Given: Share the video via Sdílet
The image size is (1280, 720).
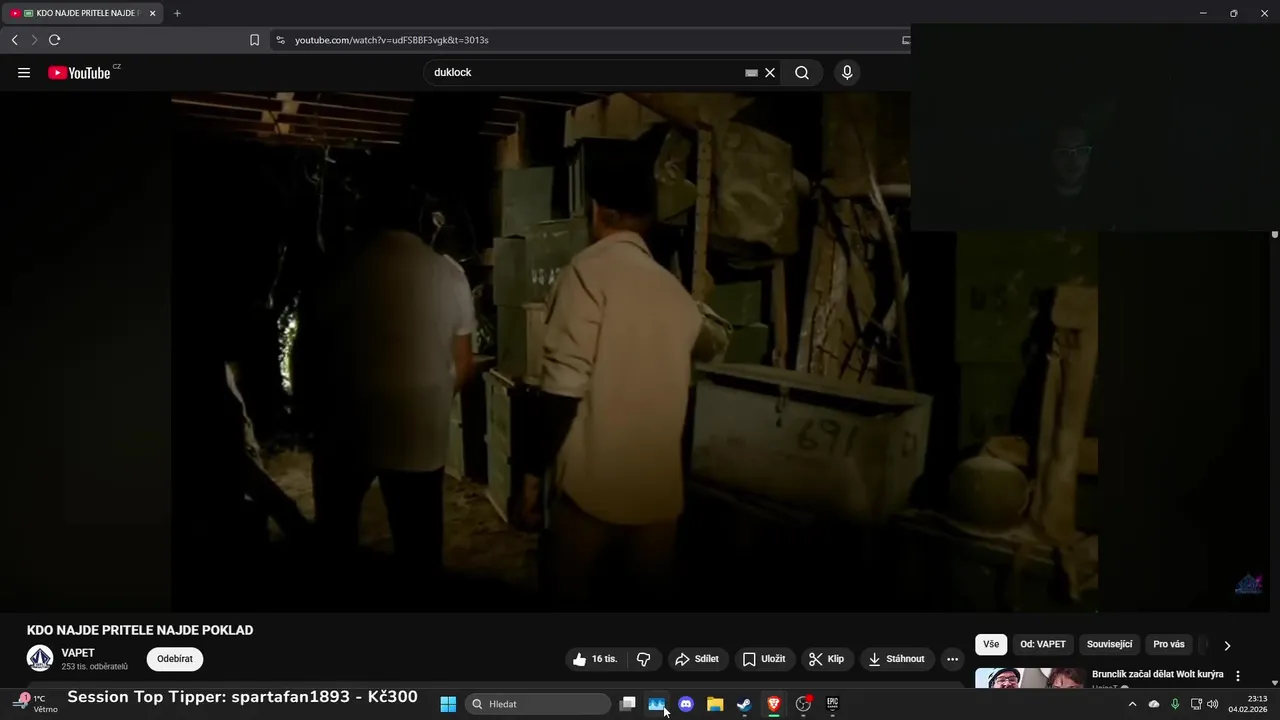Looking at the screenshot, I should coord(697,659).
